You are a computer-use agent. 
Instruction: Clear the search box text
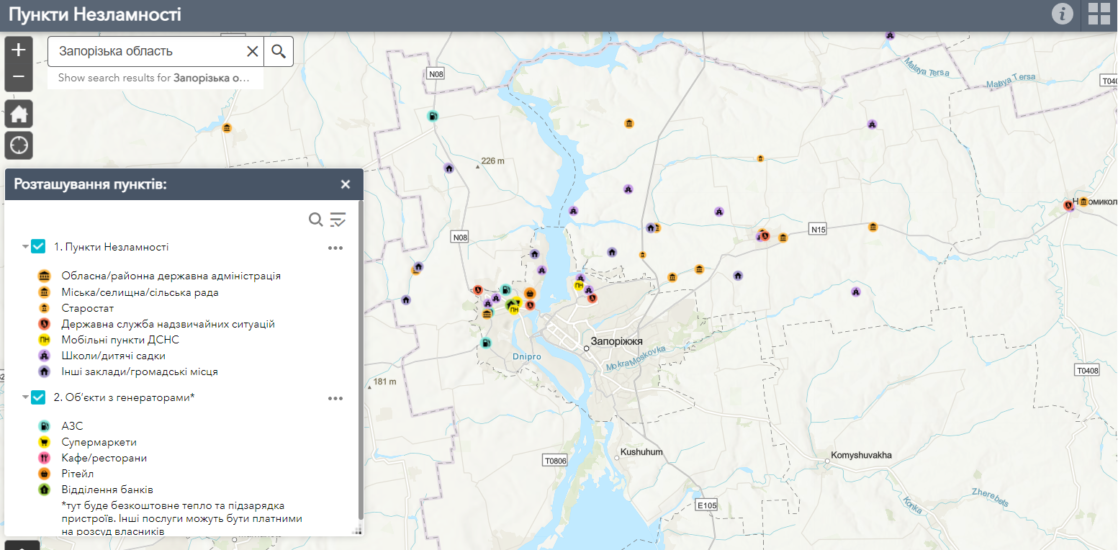coord(252,51)
